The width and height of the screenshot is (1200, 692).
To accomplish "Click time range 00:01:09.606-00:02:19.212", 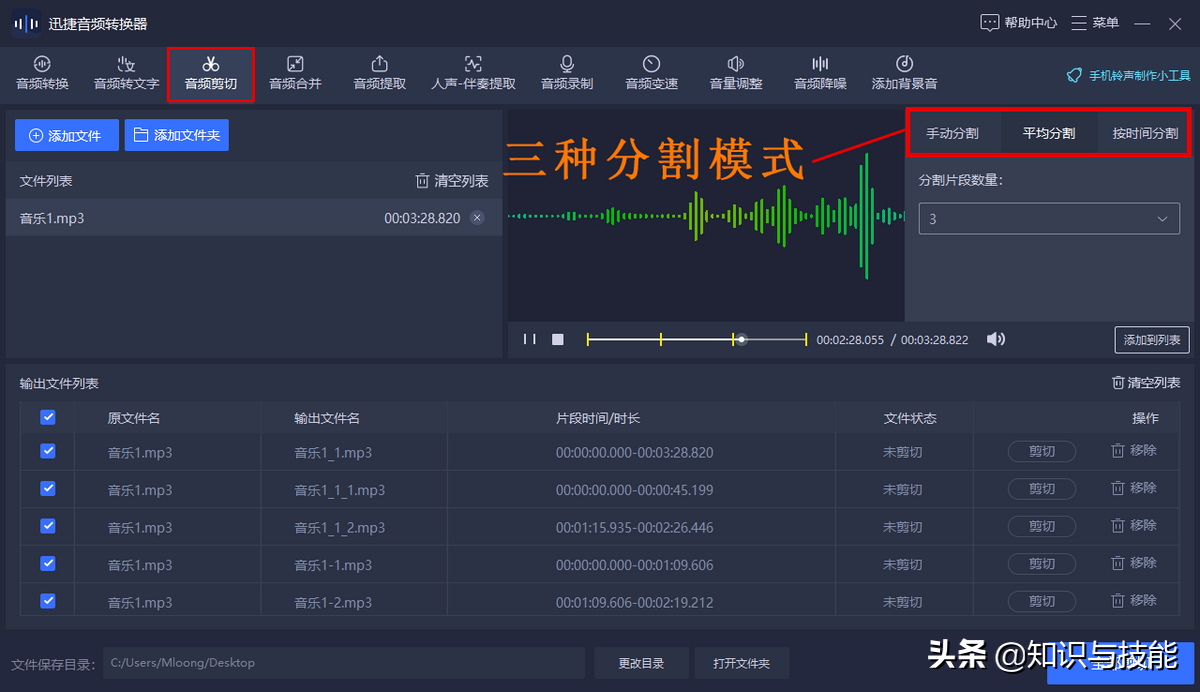I will pyautogui.click(x=635, y=602).
